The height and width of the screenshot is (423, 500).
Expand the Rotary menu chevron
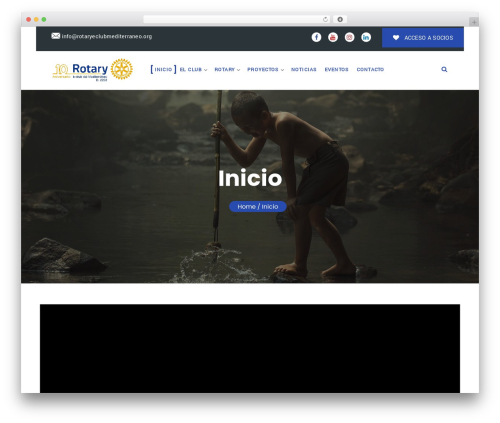238,70
